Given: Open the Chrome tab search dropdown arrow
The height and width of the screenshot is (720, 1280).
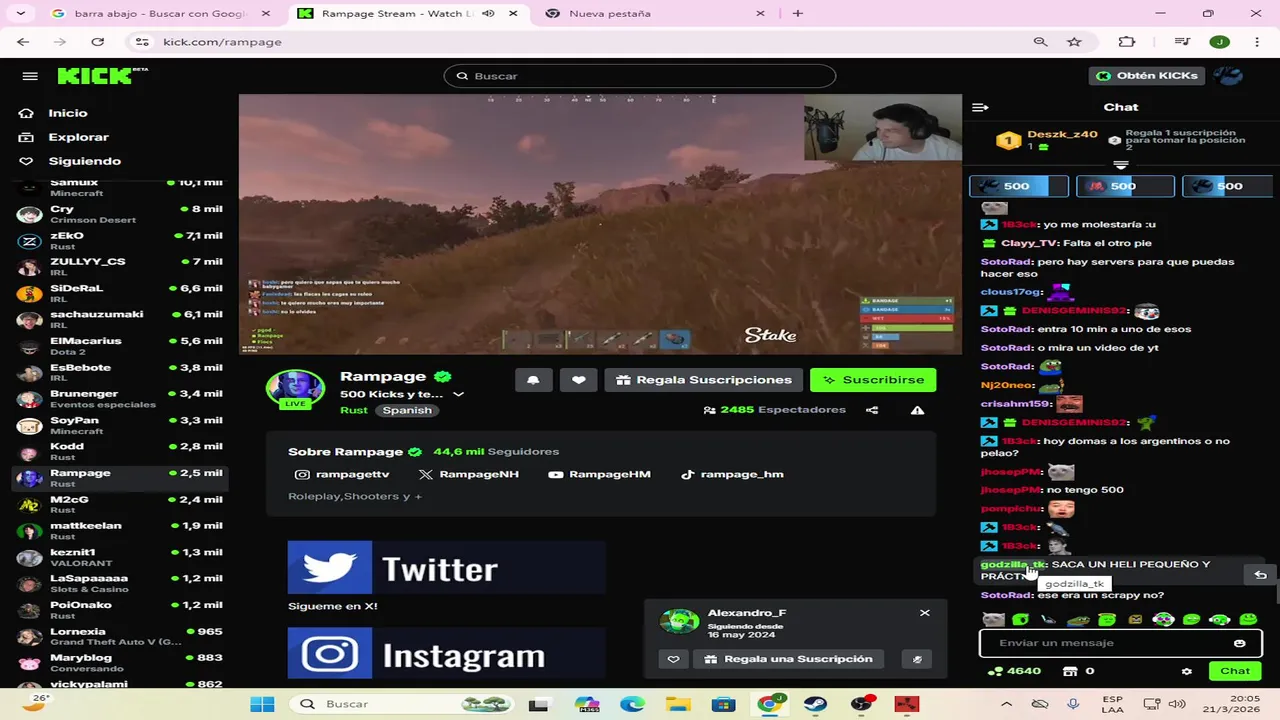Looking at the screenshot, I should (22, 14).
